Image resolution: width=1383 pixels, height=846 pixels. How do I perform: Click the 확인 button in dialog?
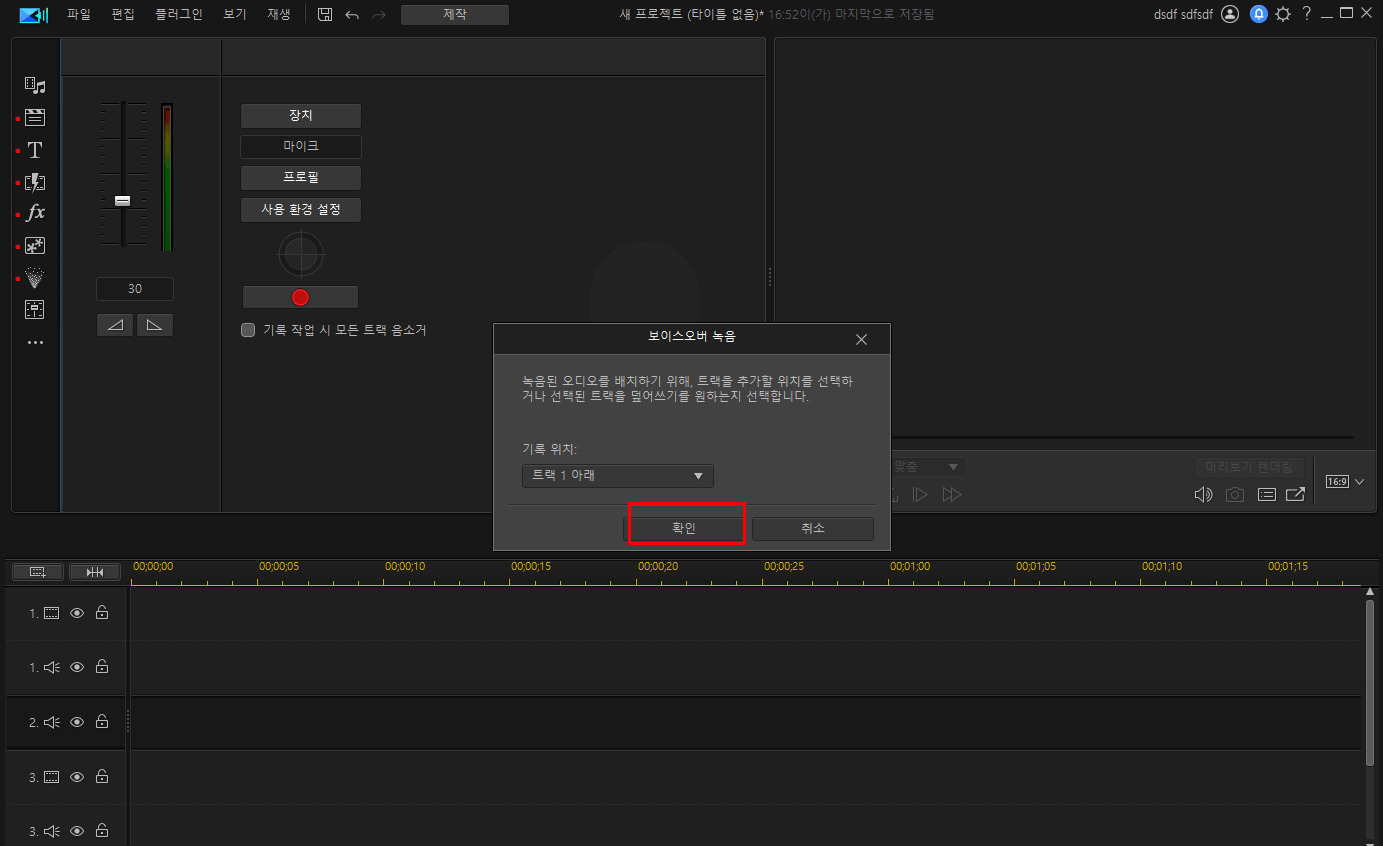coord(684,528)
